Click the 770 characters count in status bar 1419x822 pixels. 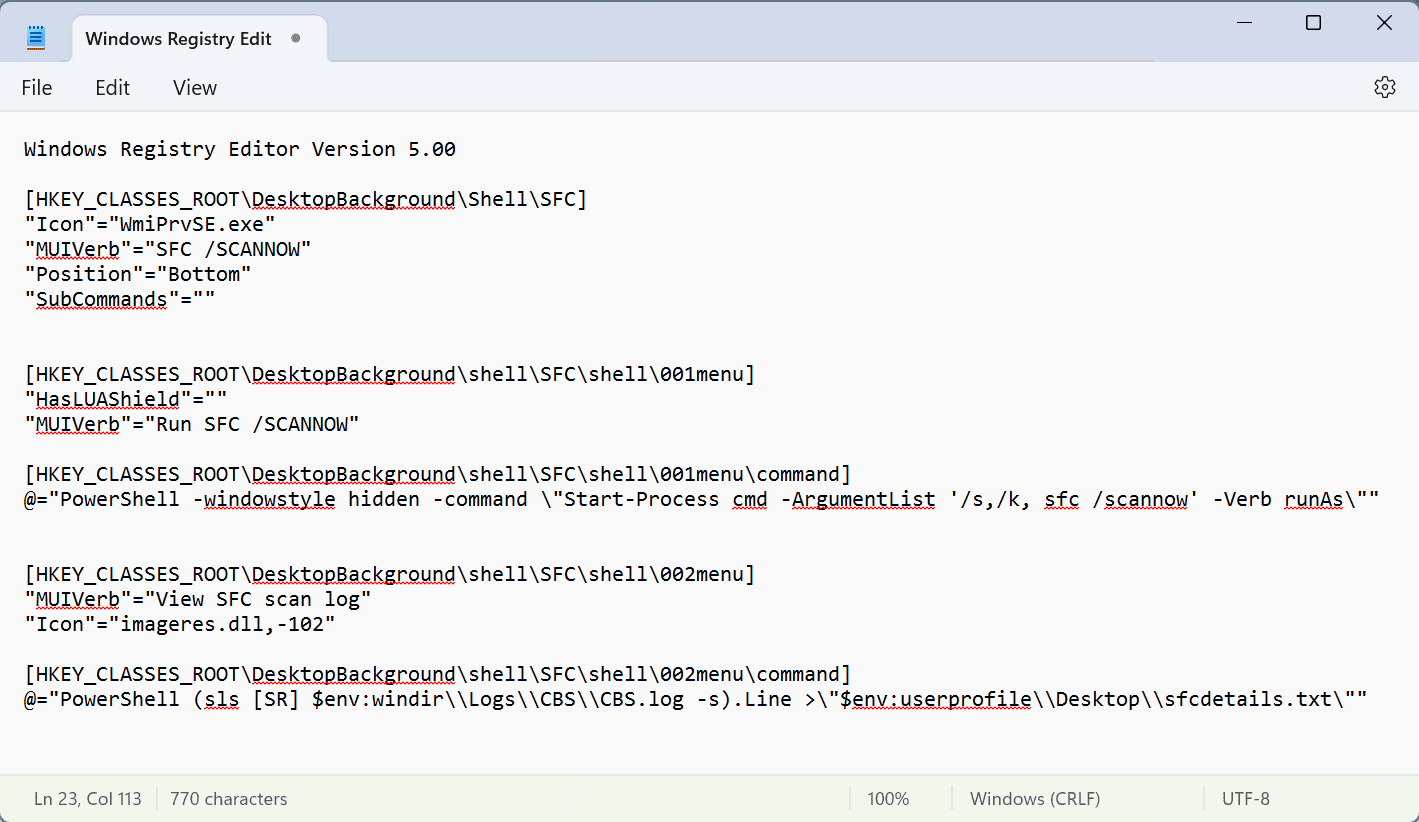pos(229,799)
